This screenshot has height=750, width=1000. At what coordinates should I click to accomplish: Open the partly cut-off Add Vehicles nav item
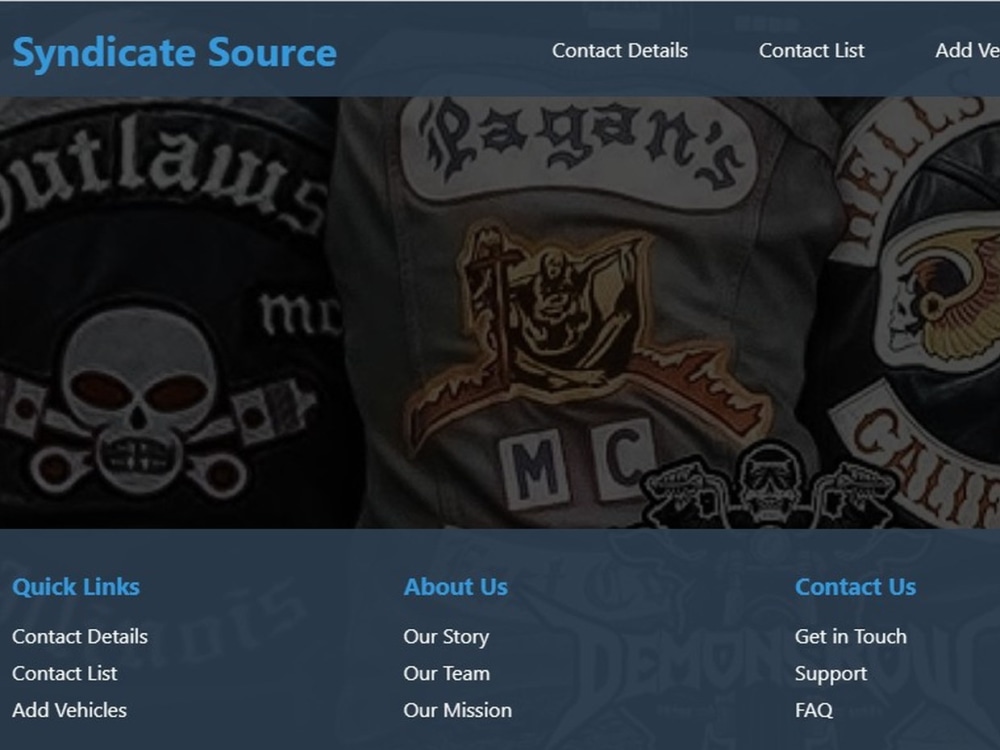click(x=967, y=50)
